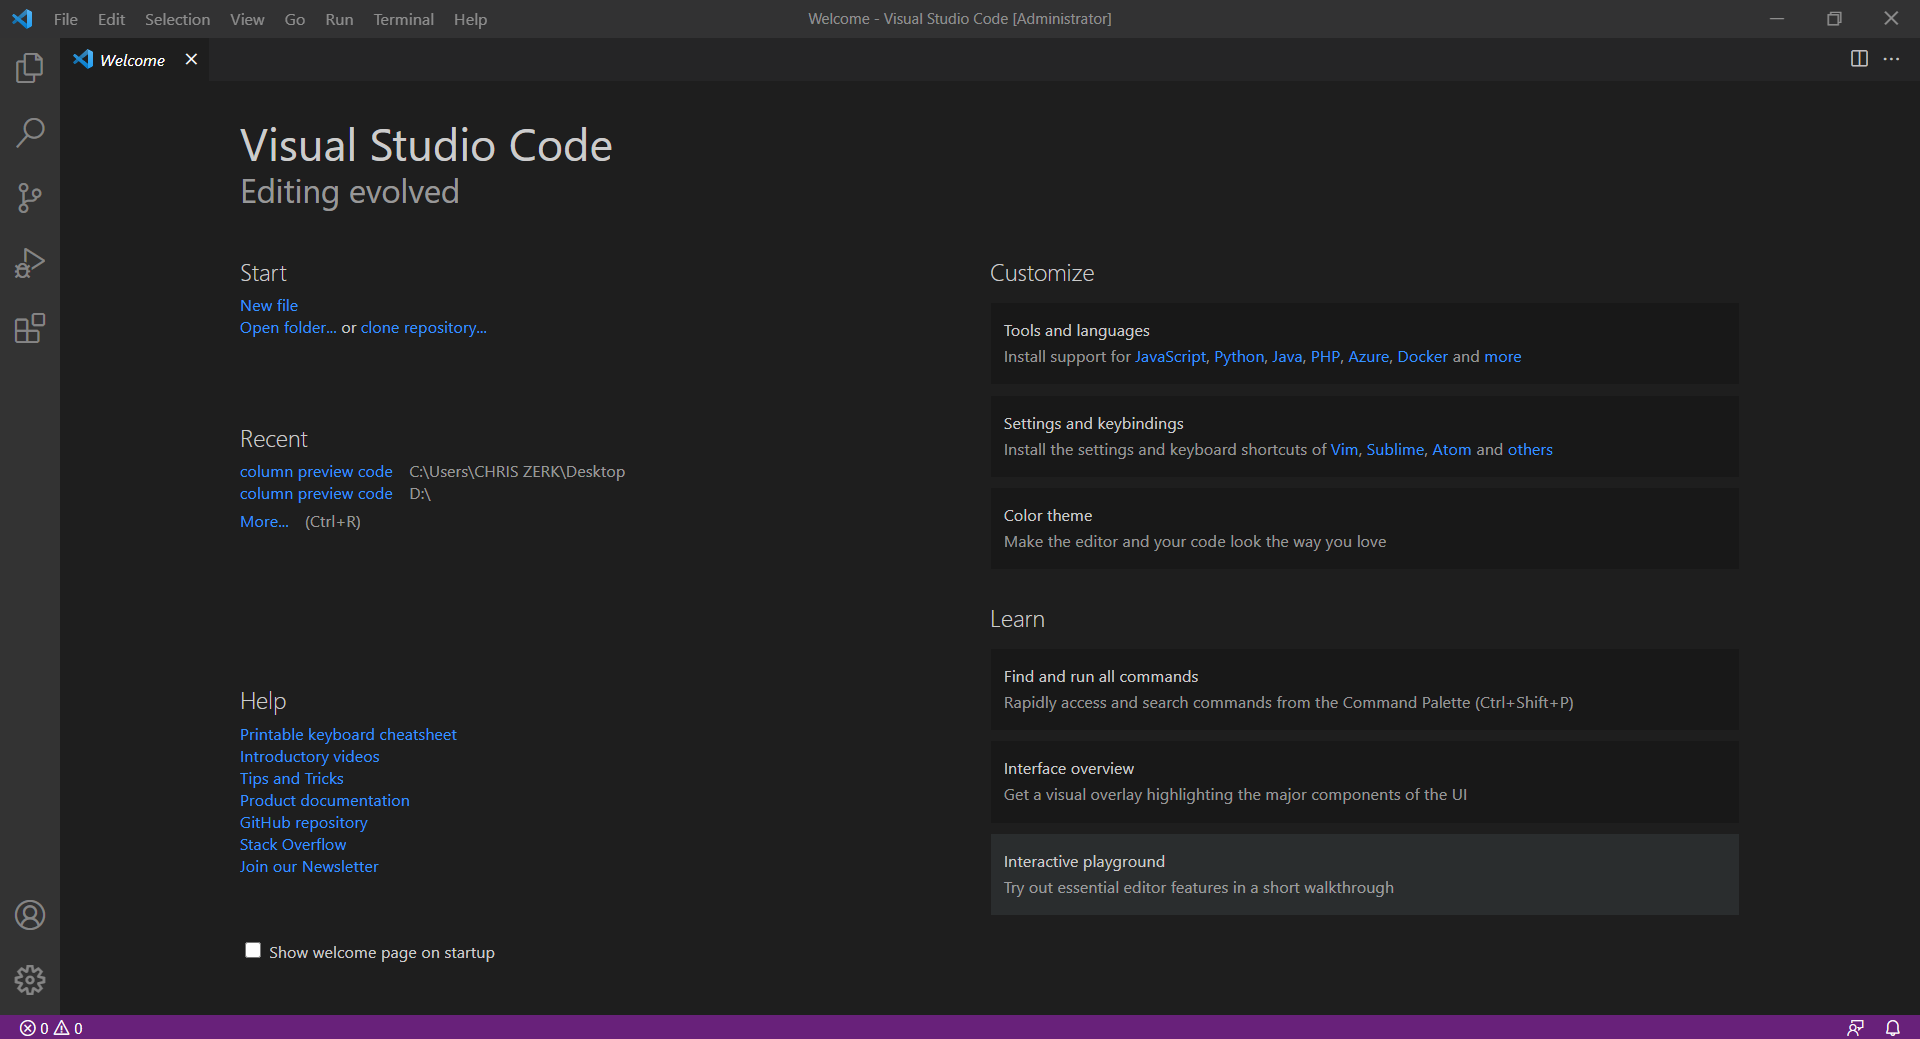Open the Terminal menu
This screenshot has height=1039, width=1920.
pyautogui.click(x=403, y=19)
